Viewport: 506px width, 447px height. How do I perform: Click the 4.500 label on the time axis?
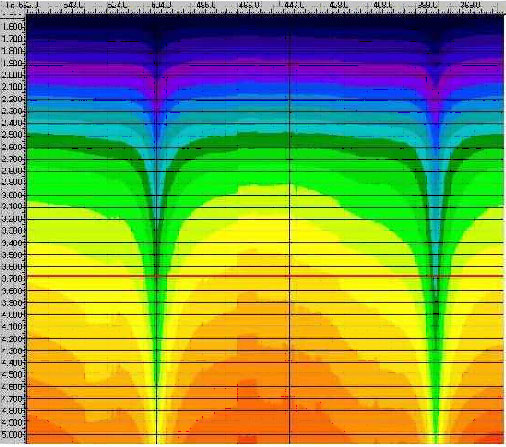pyautogui.click(x=13, y=375)
